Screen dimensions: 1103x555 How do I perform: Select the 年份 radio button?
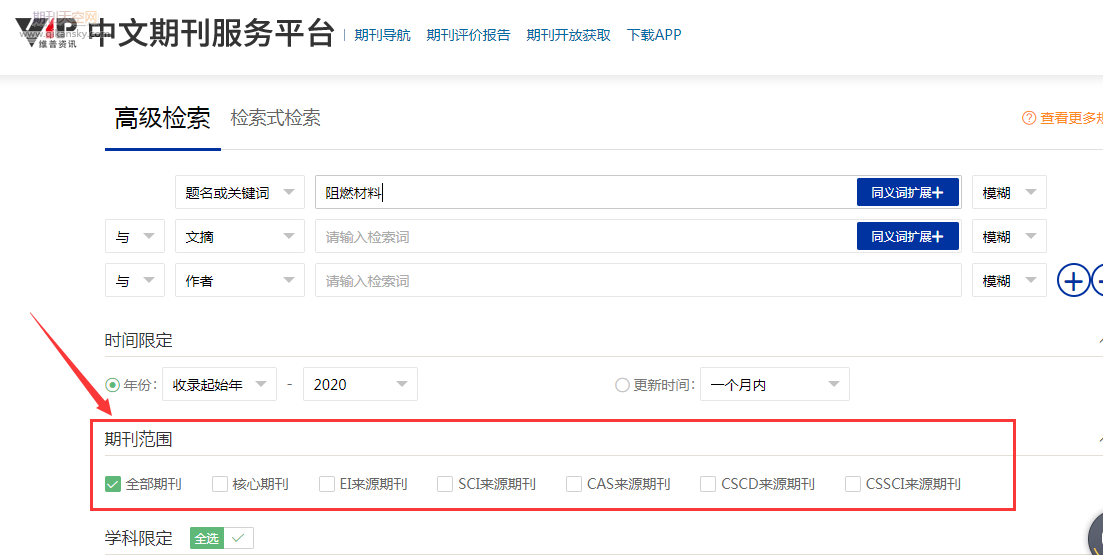click(113, 385)
